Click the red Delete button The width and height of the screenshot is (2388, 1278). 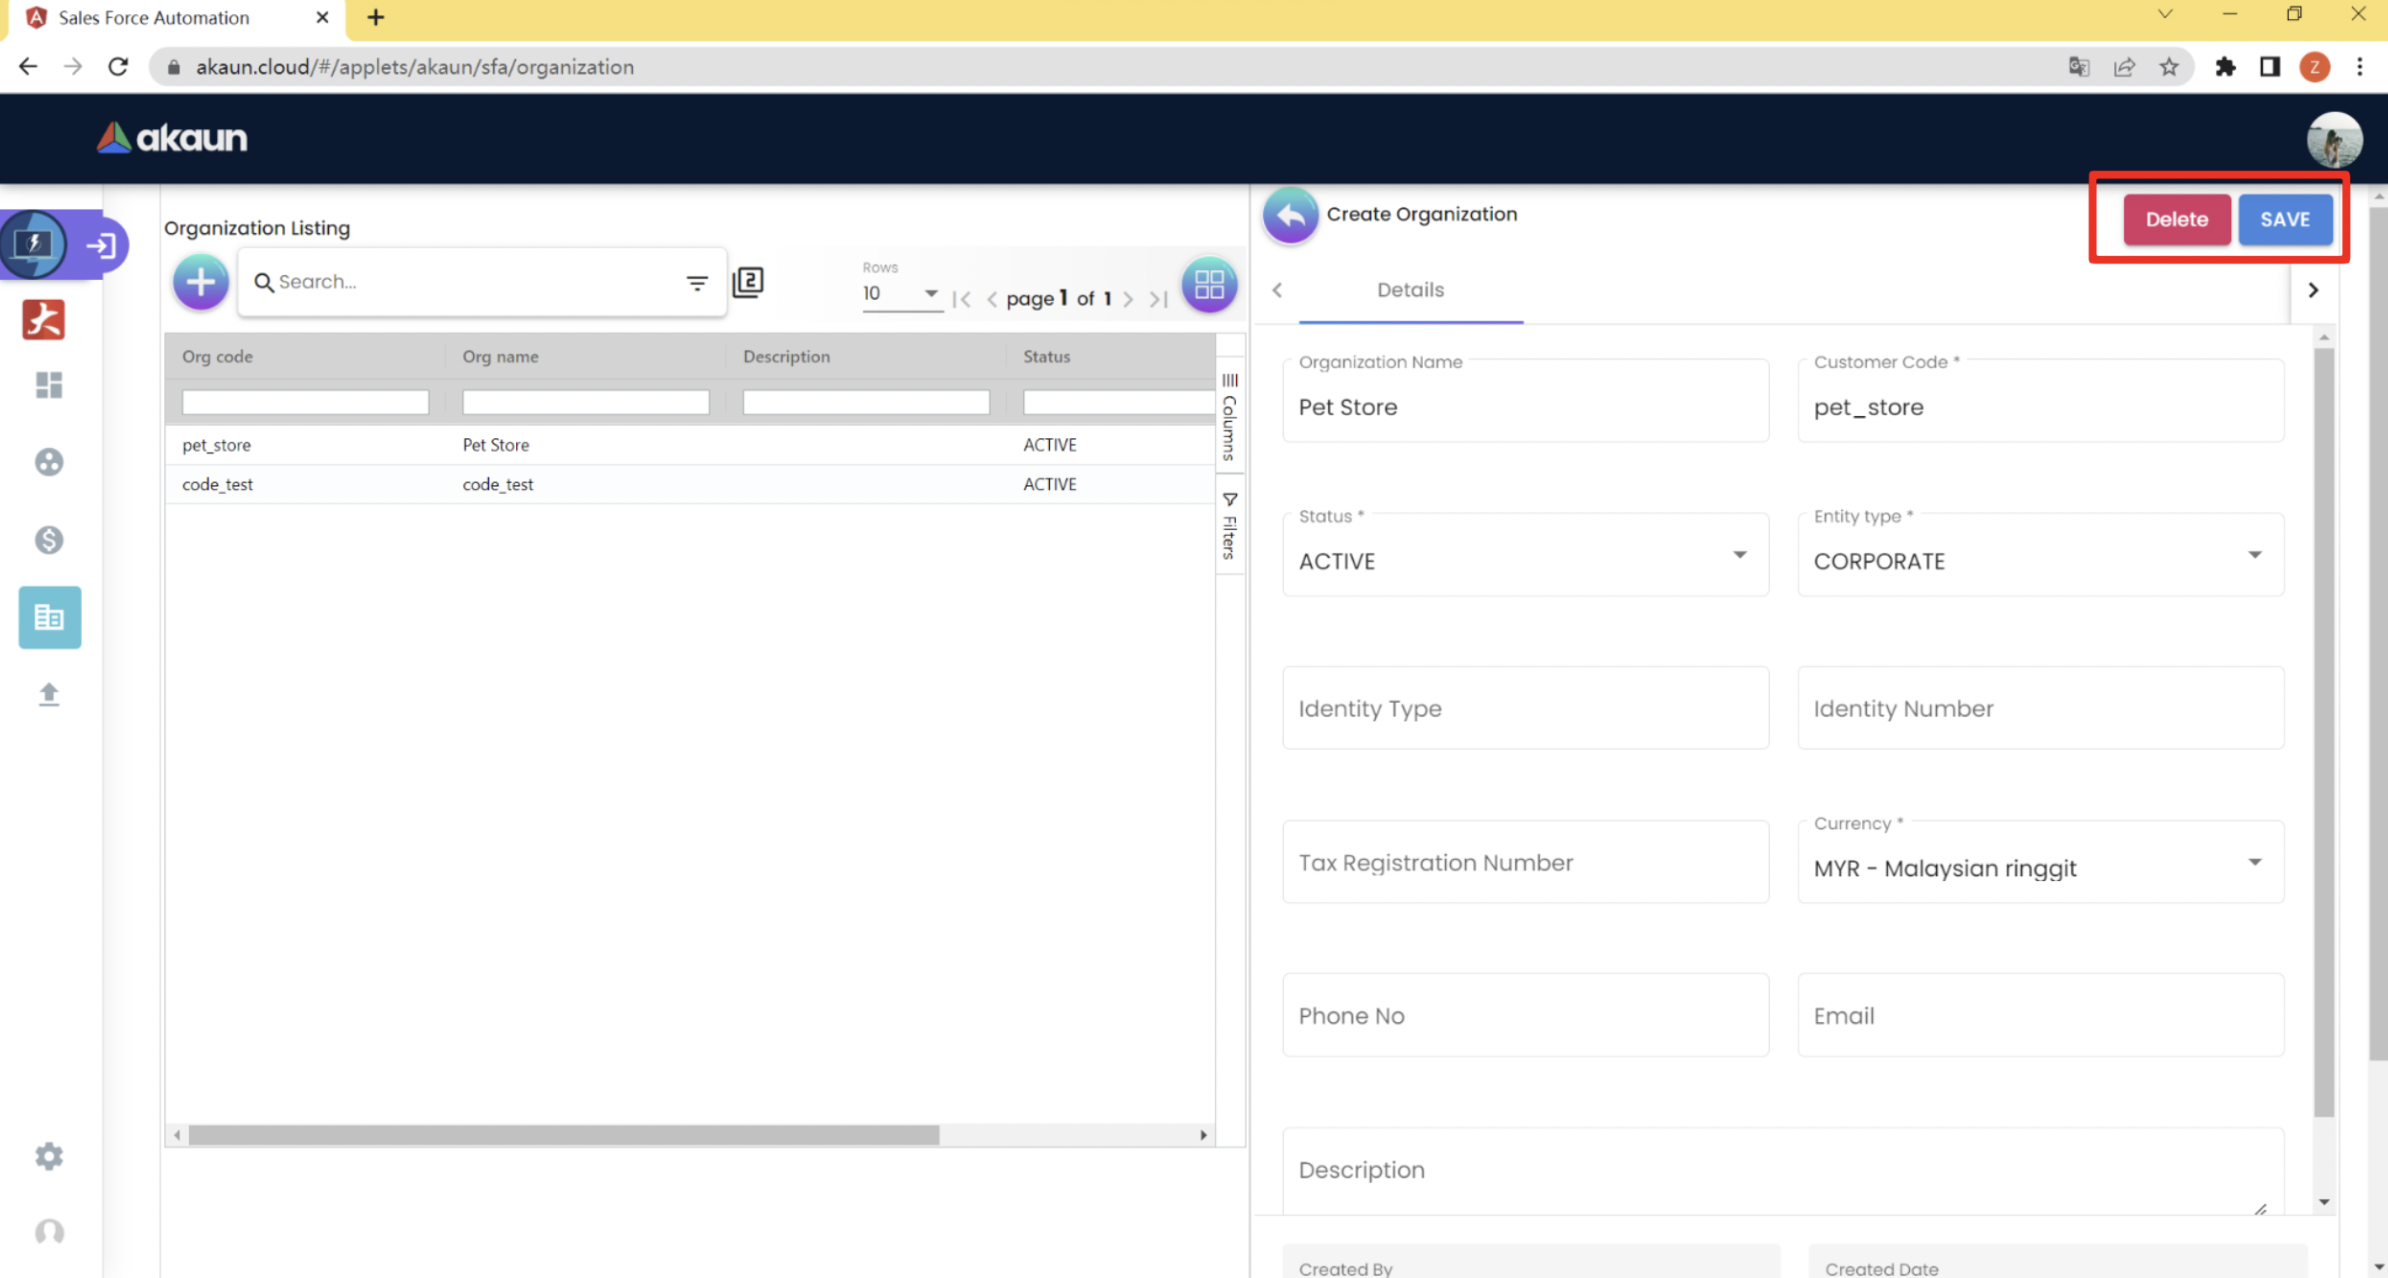pos(2176,220)
